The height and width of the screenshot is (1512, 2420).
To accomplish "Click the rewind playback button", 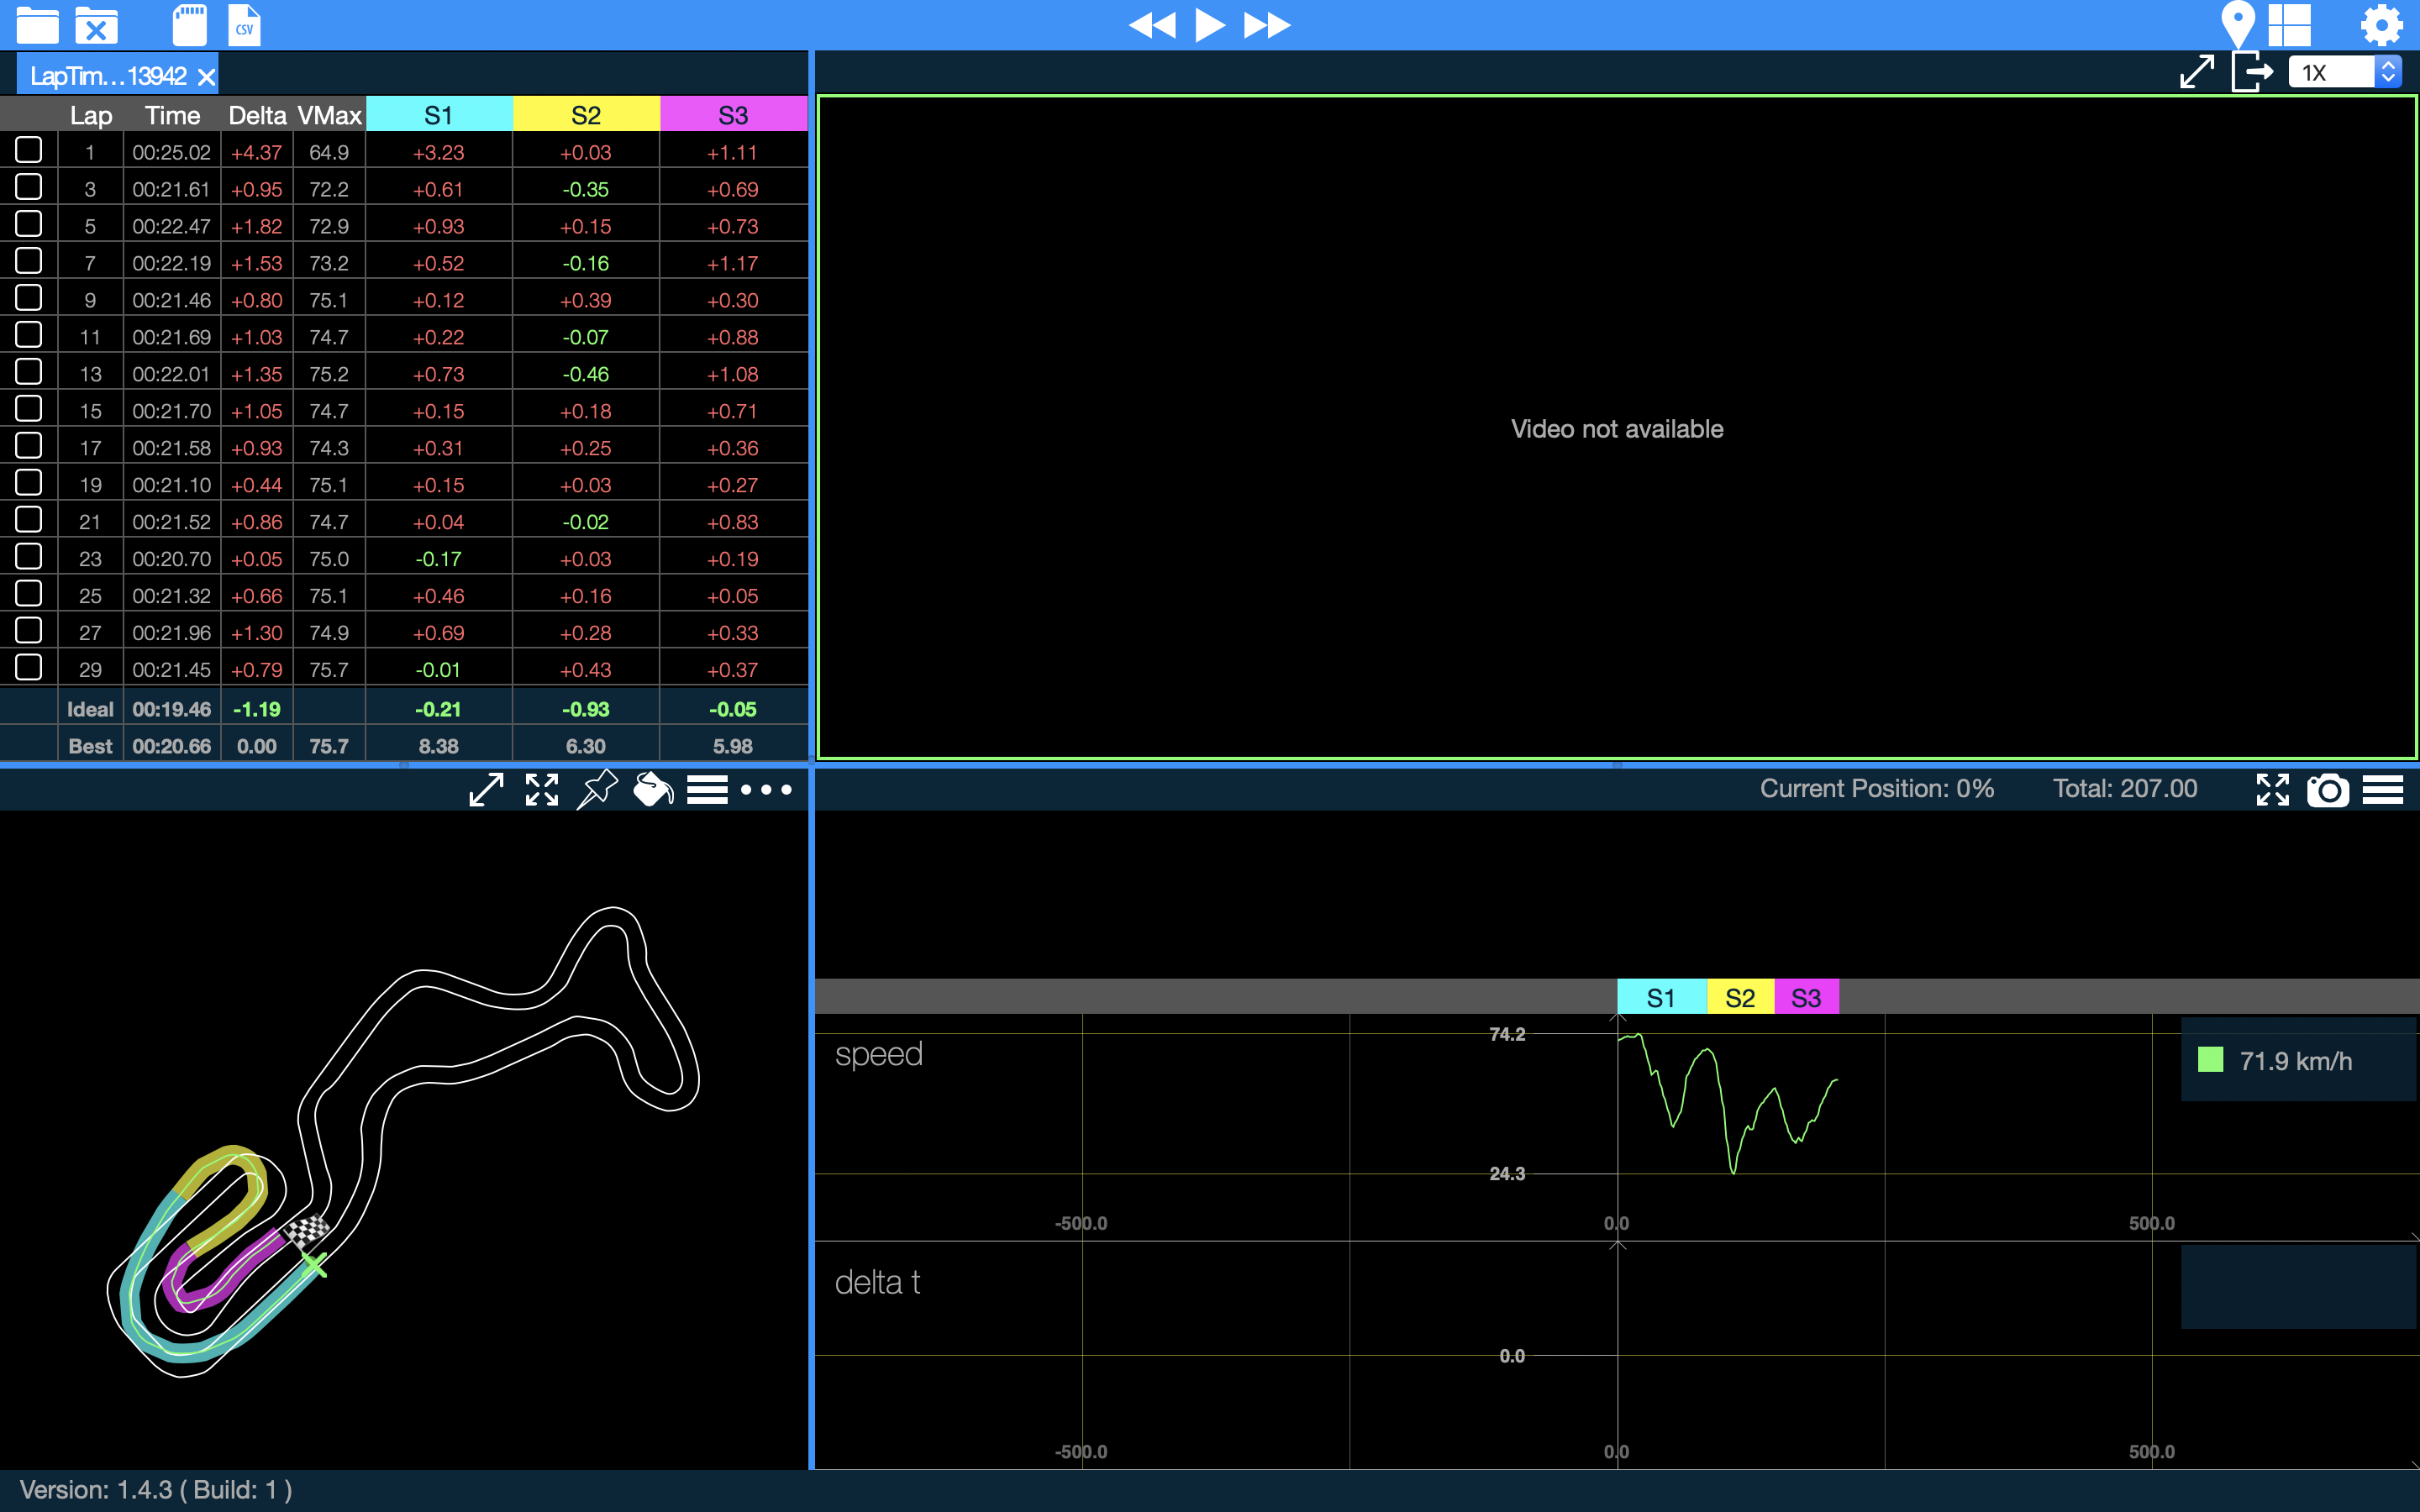I will [1152, 24].
